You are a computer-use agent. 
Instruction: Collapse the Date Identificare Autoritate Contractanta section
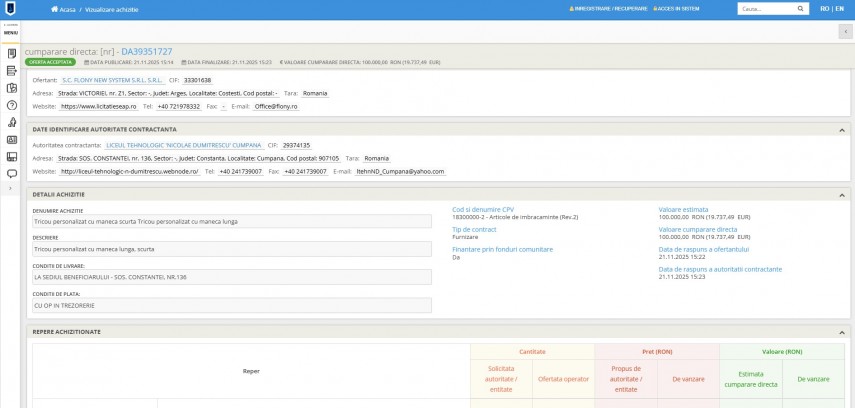(841, 129)
